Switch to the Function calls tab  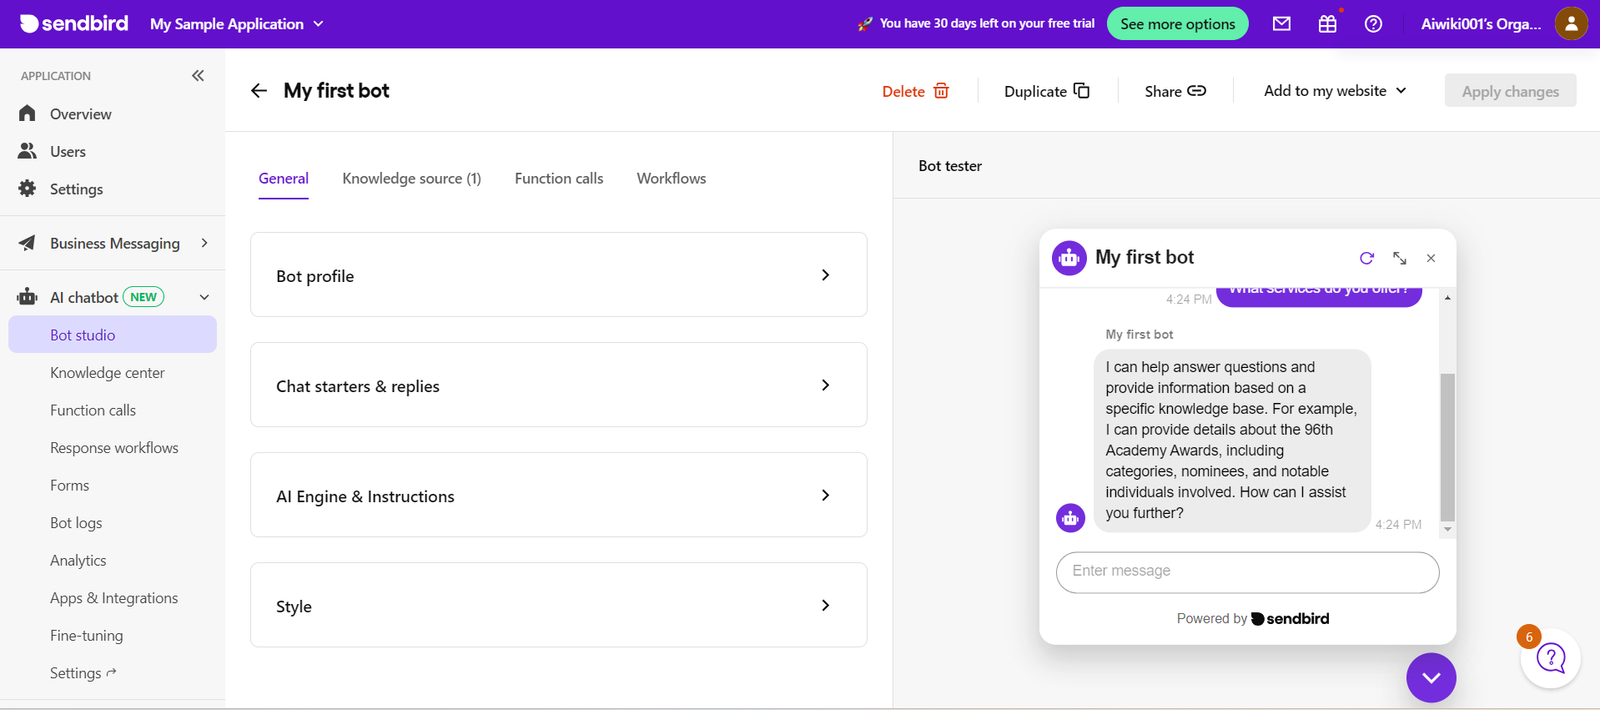pos(559,179)
